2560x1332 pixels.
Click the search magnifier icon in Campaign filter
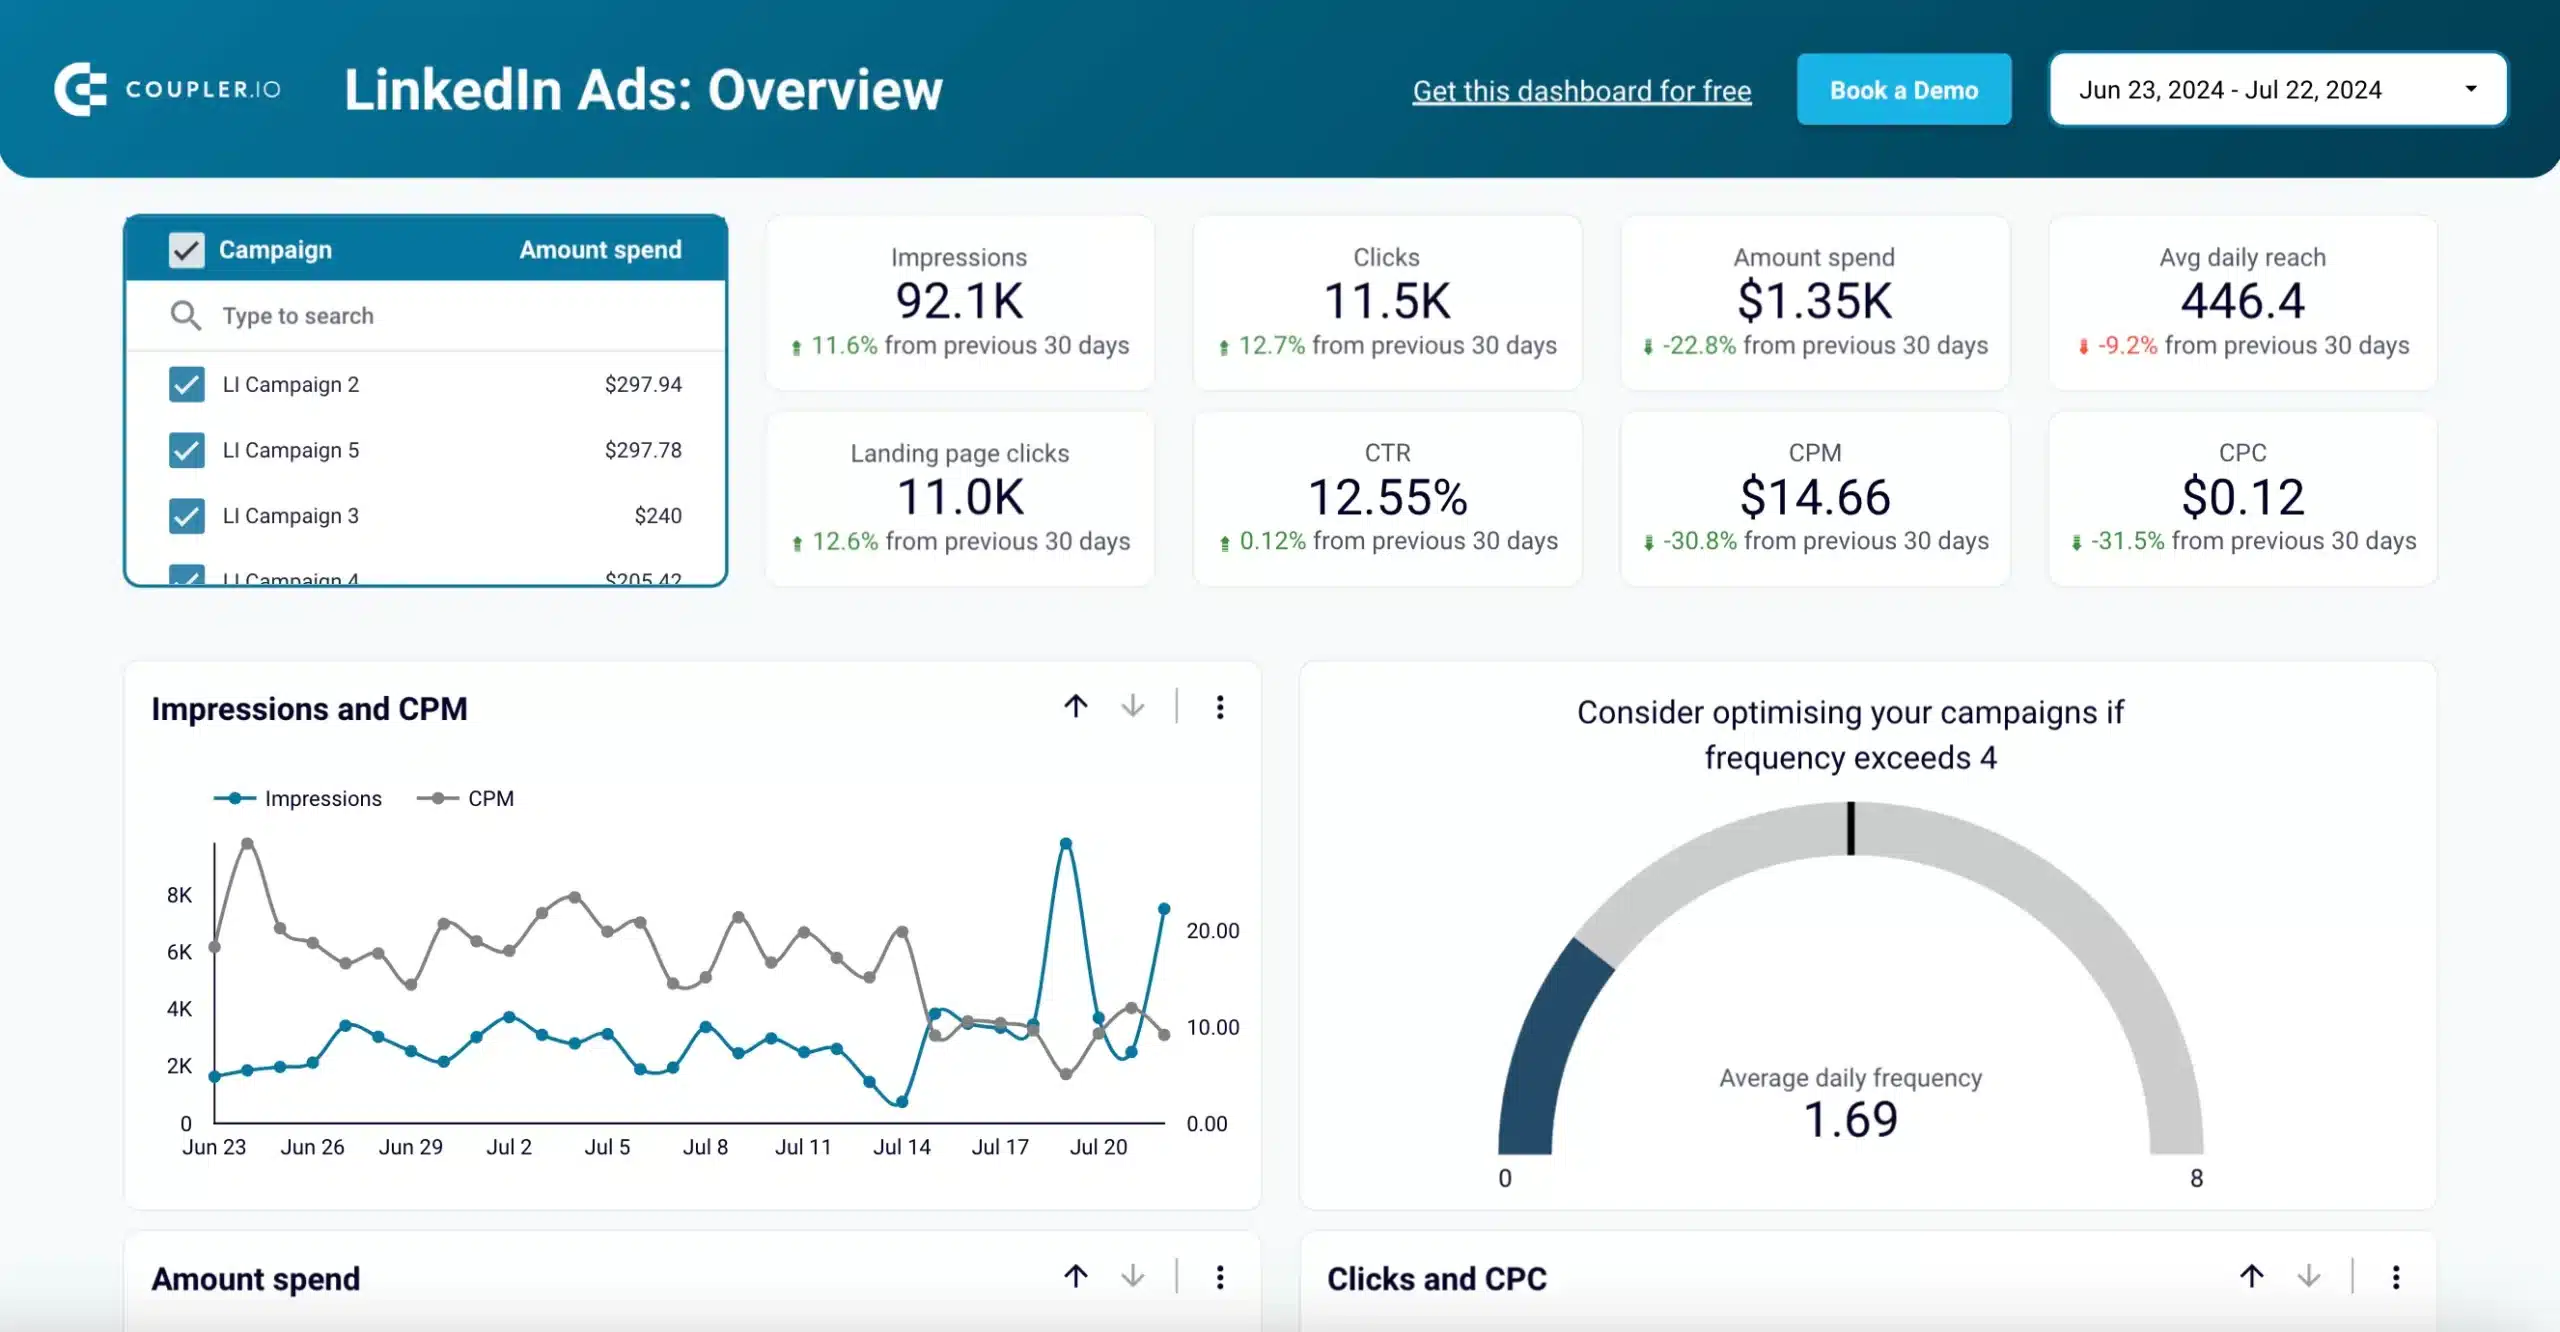pyautogui.click(x=185, y=315)
